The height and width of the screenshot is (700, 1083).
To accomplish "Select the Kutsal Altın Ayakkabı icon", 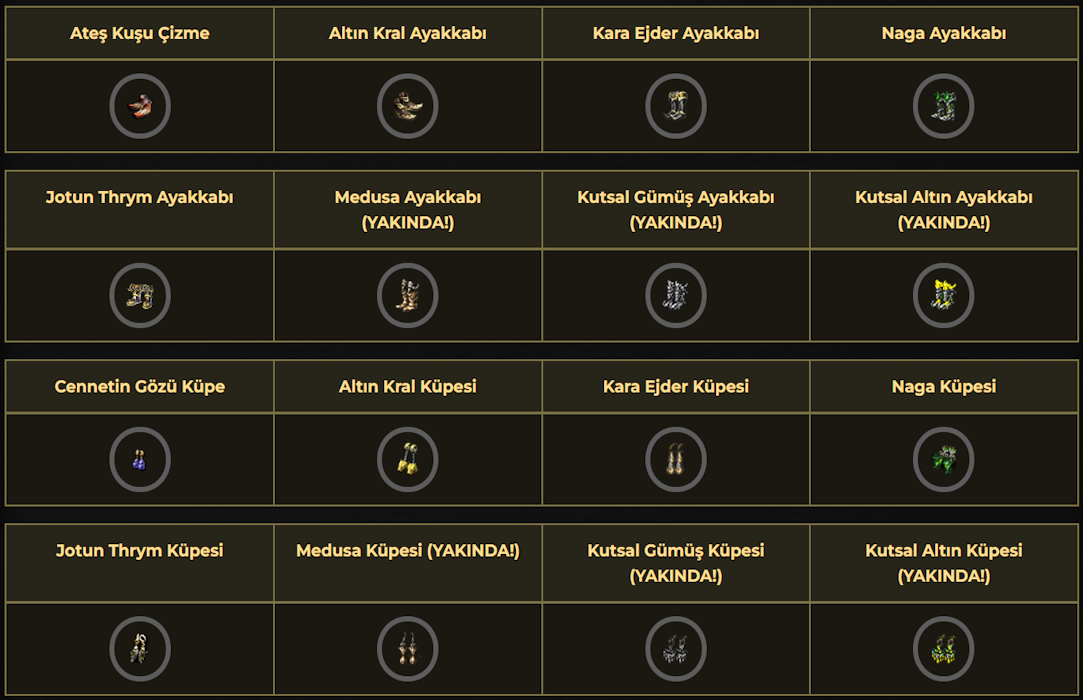I will tap(944, 295).
